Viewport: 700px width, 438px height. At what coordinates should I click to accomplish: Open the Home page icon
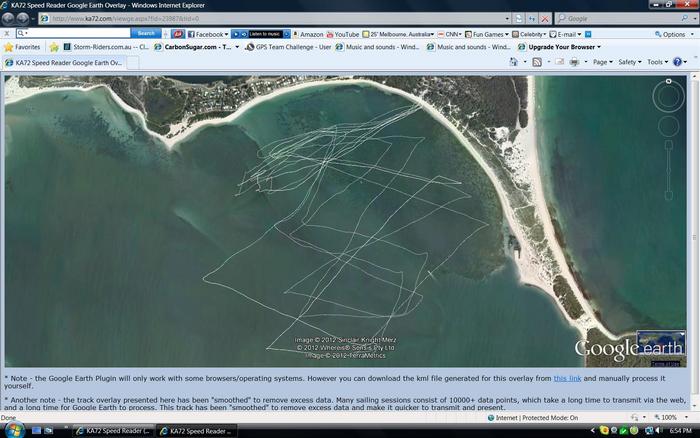click(514, 62)
